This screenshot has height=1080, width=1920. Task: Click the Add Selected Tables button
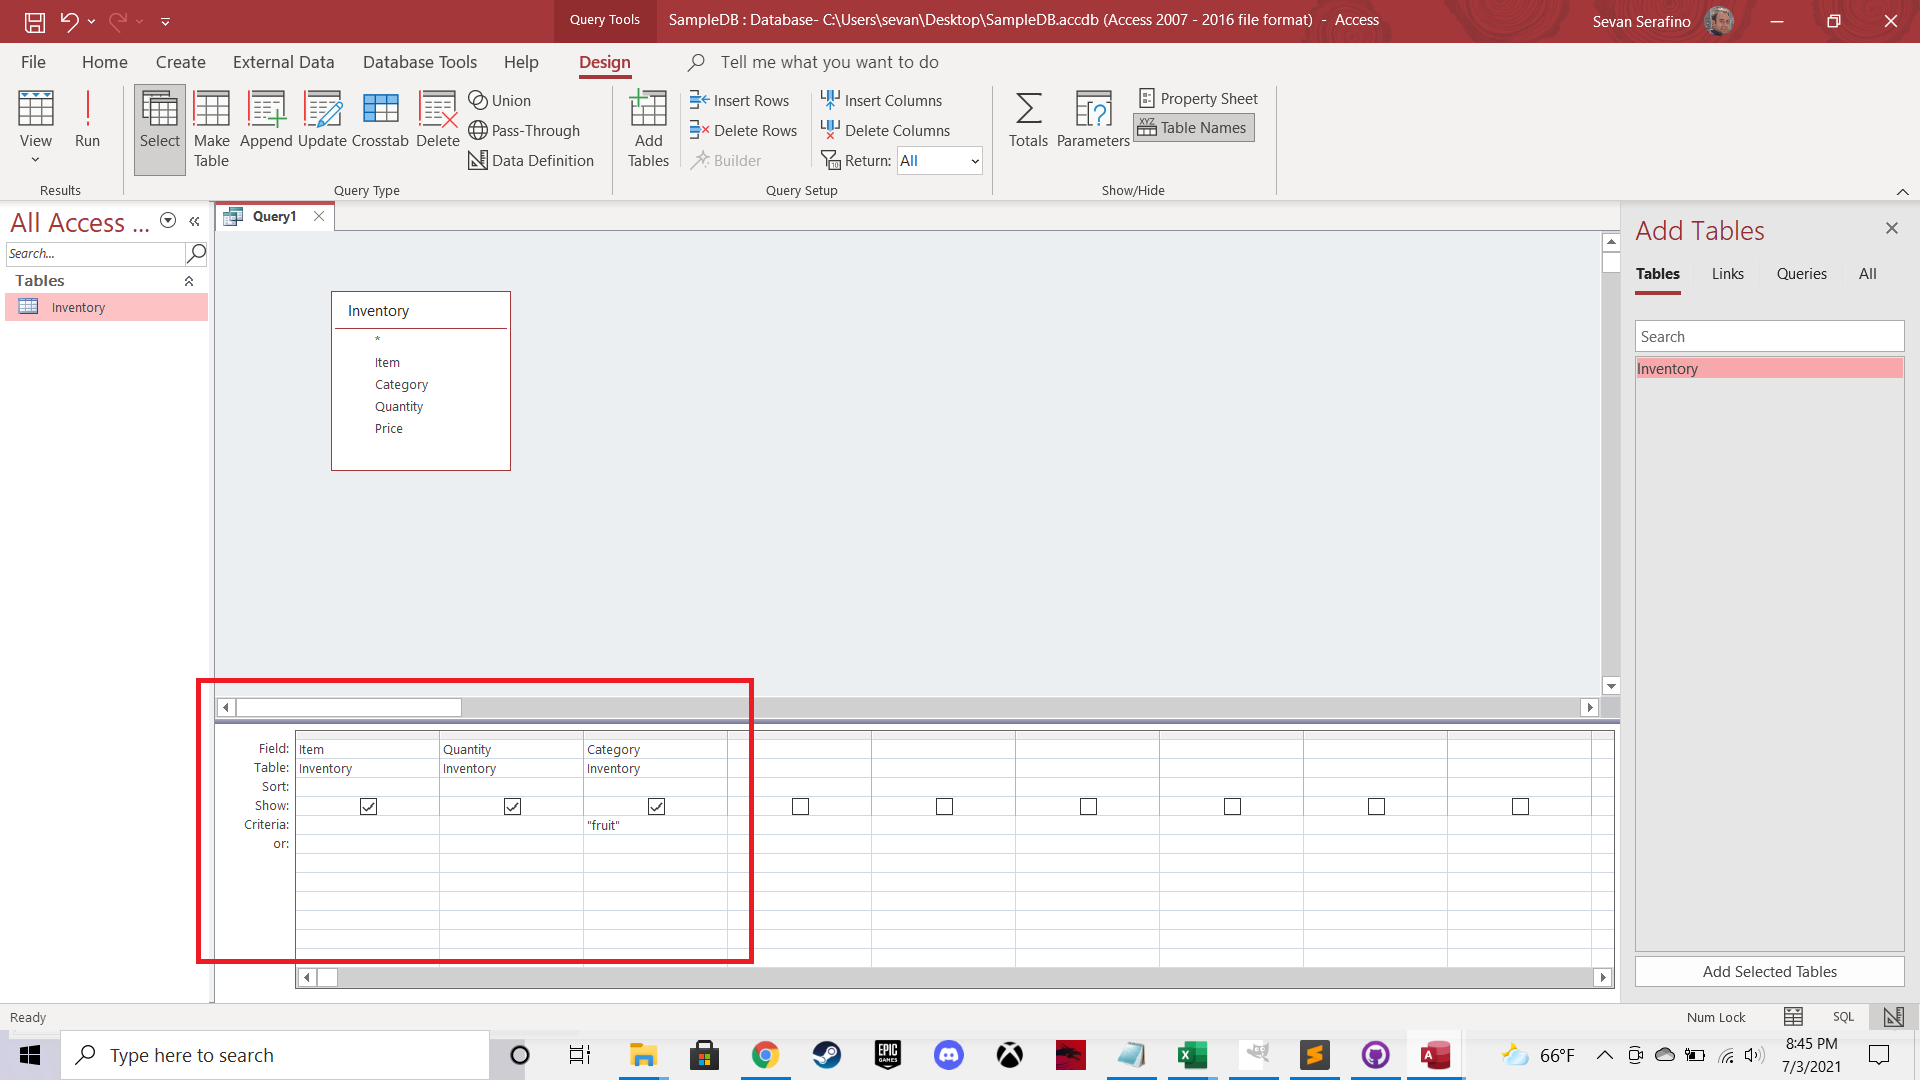point(1769,972)
